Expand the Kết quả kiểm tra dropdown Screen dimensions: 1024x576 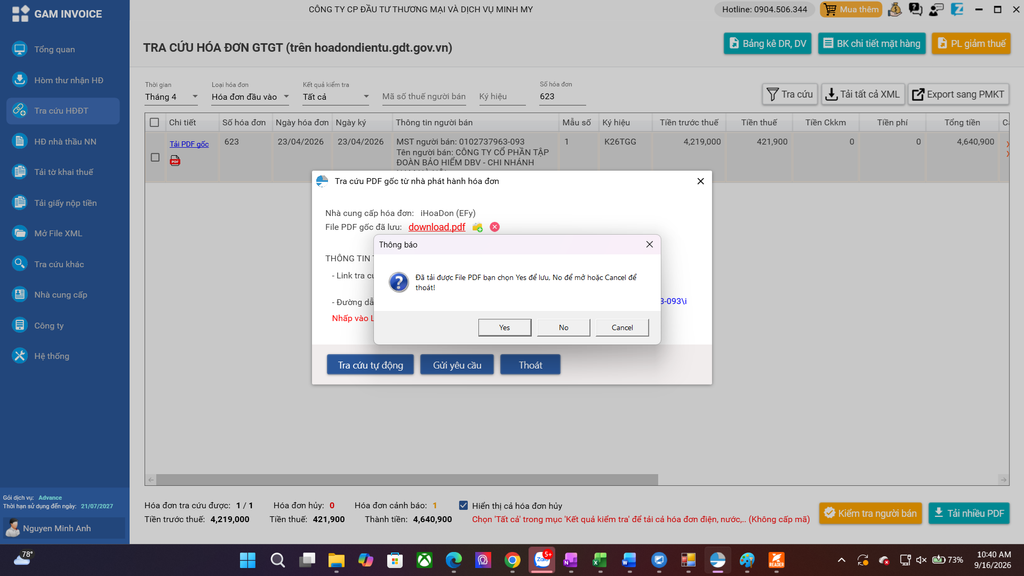point(336,97)
